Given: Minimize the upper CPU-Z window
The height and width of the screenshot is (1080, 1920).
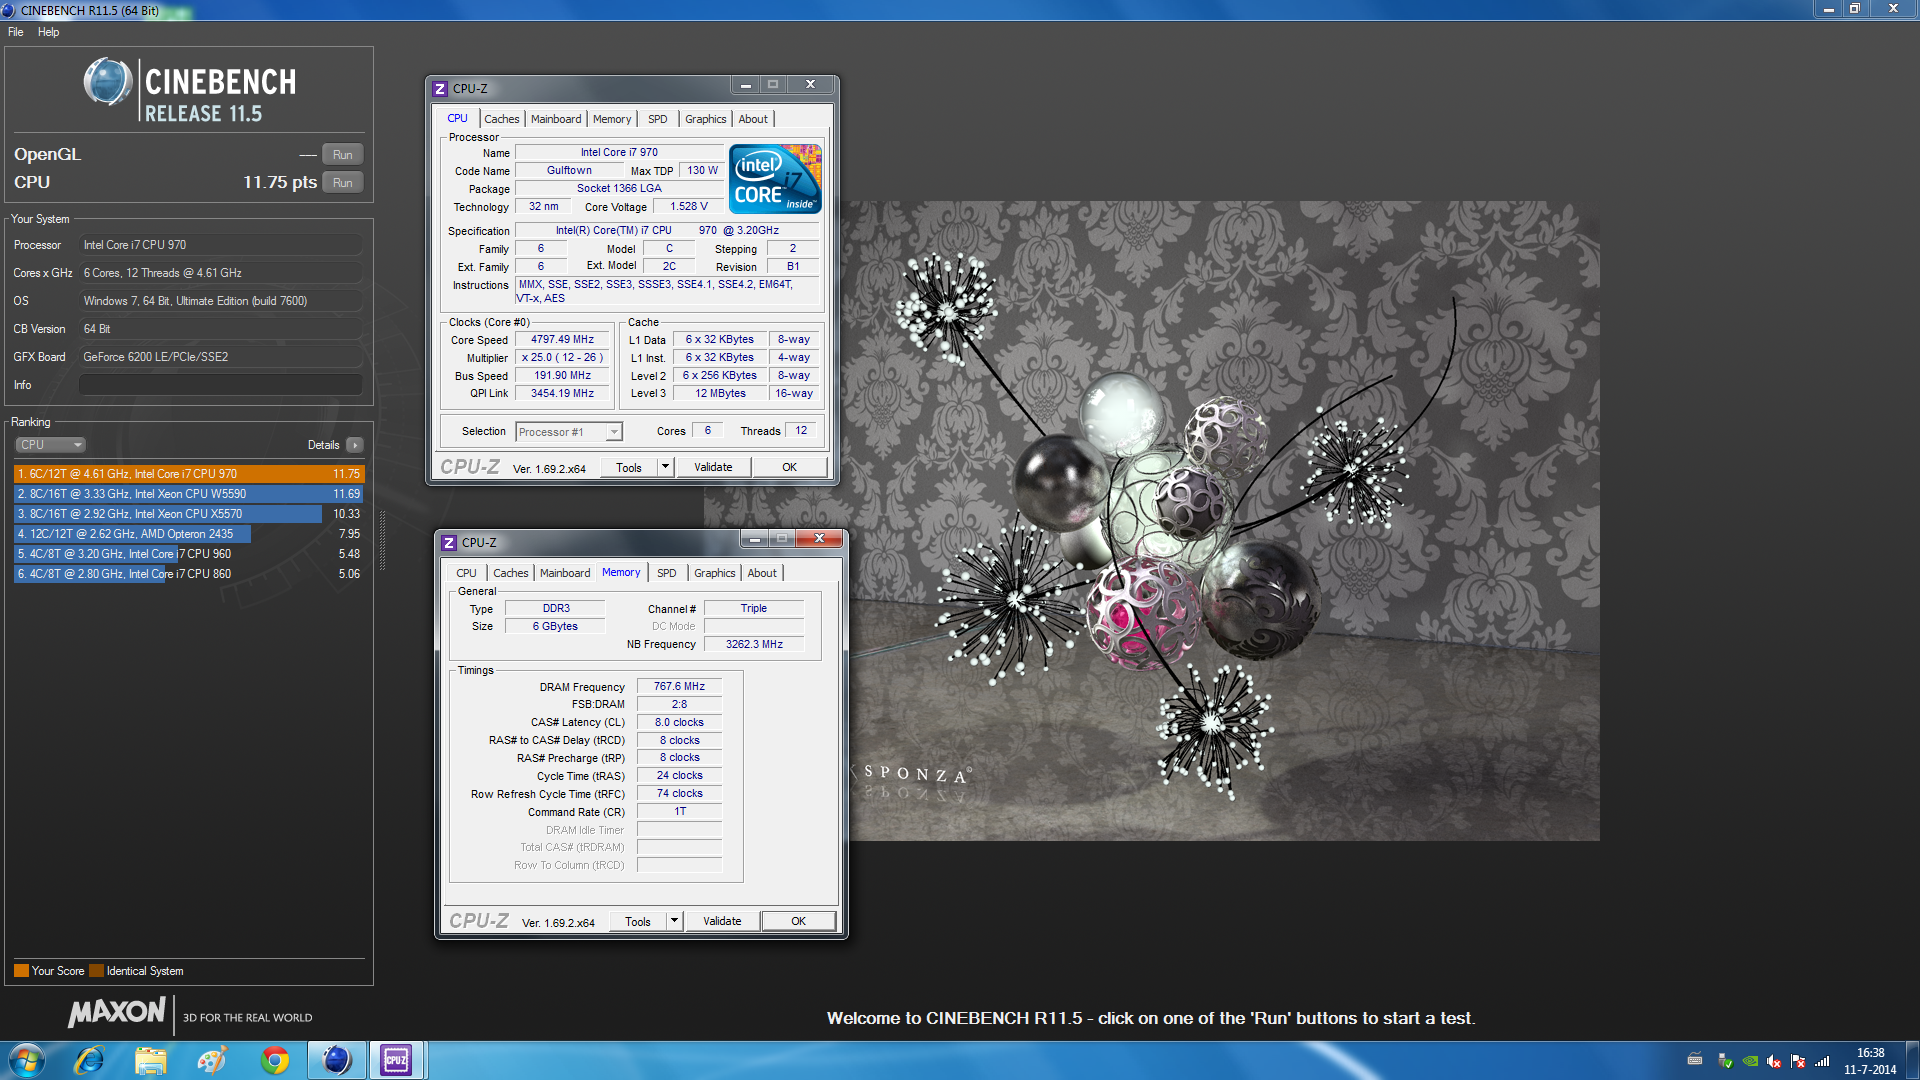Looking at the screenshot, I should pos(745,85).
